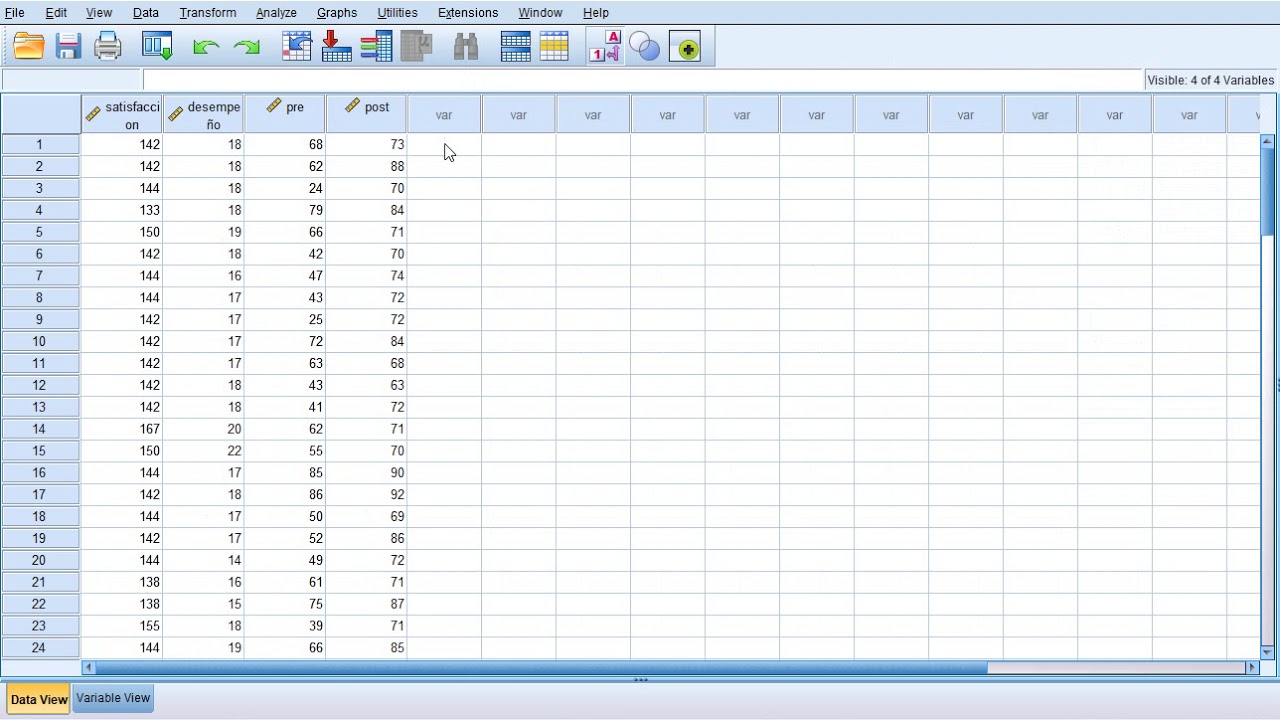Select desempeño value 20 in row 14

point(203,429)
